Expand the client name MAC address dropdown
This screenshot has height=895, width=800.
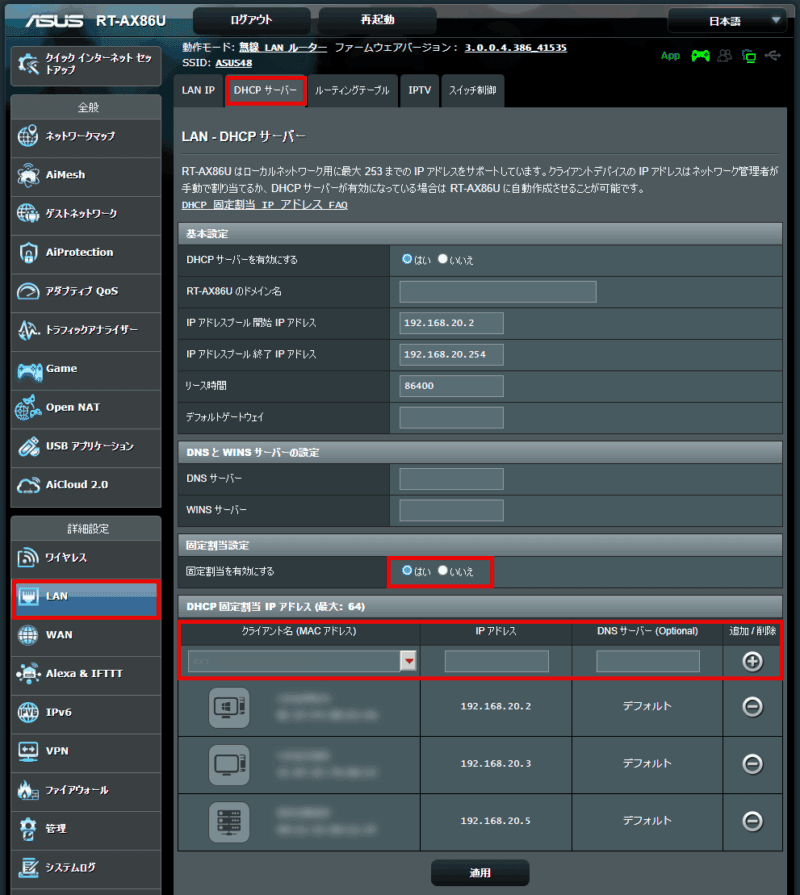tap(408, 661)
